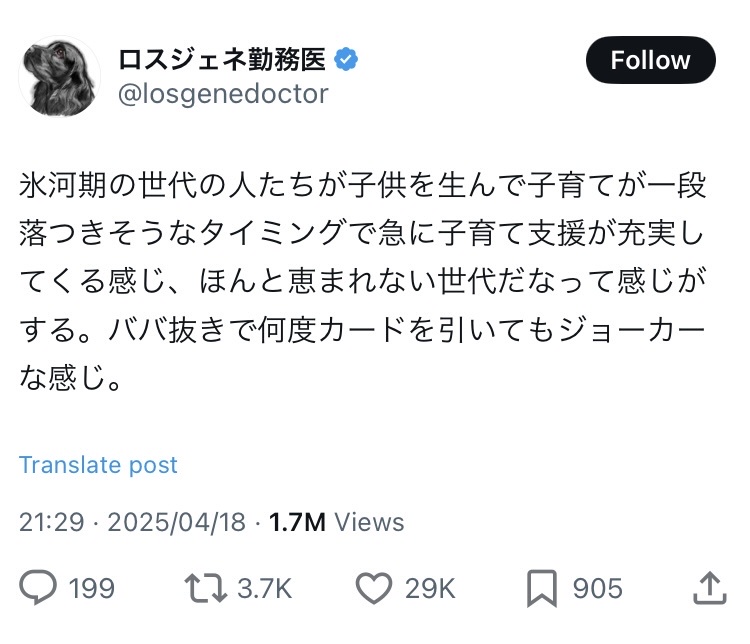Click the reply speech bubble icon
The width and height of the screenshot is (750, 644).
click(40, 588)
